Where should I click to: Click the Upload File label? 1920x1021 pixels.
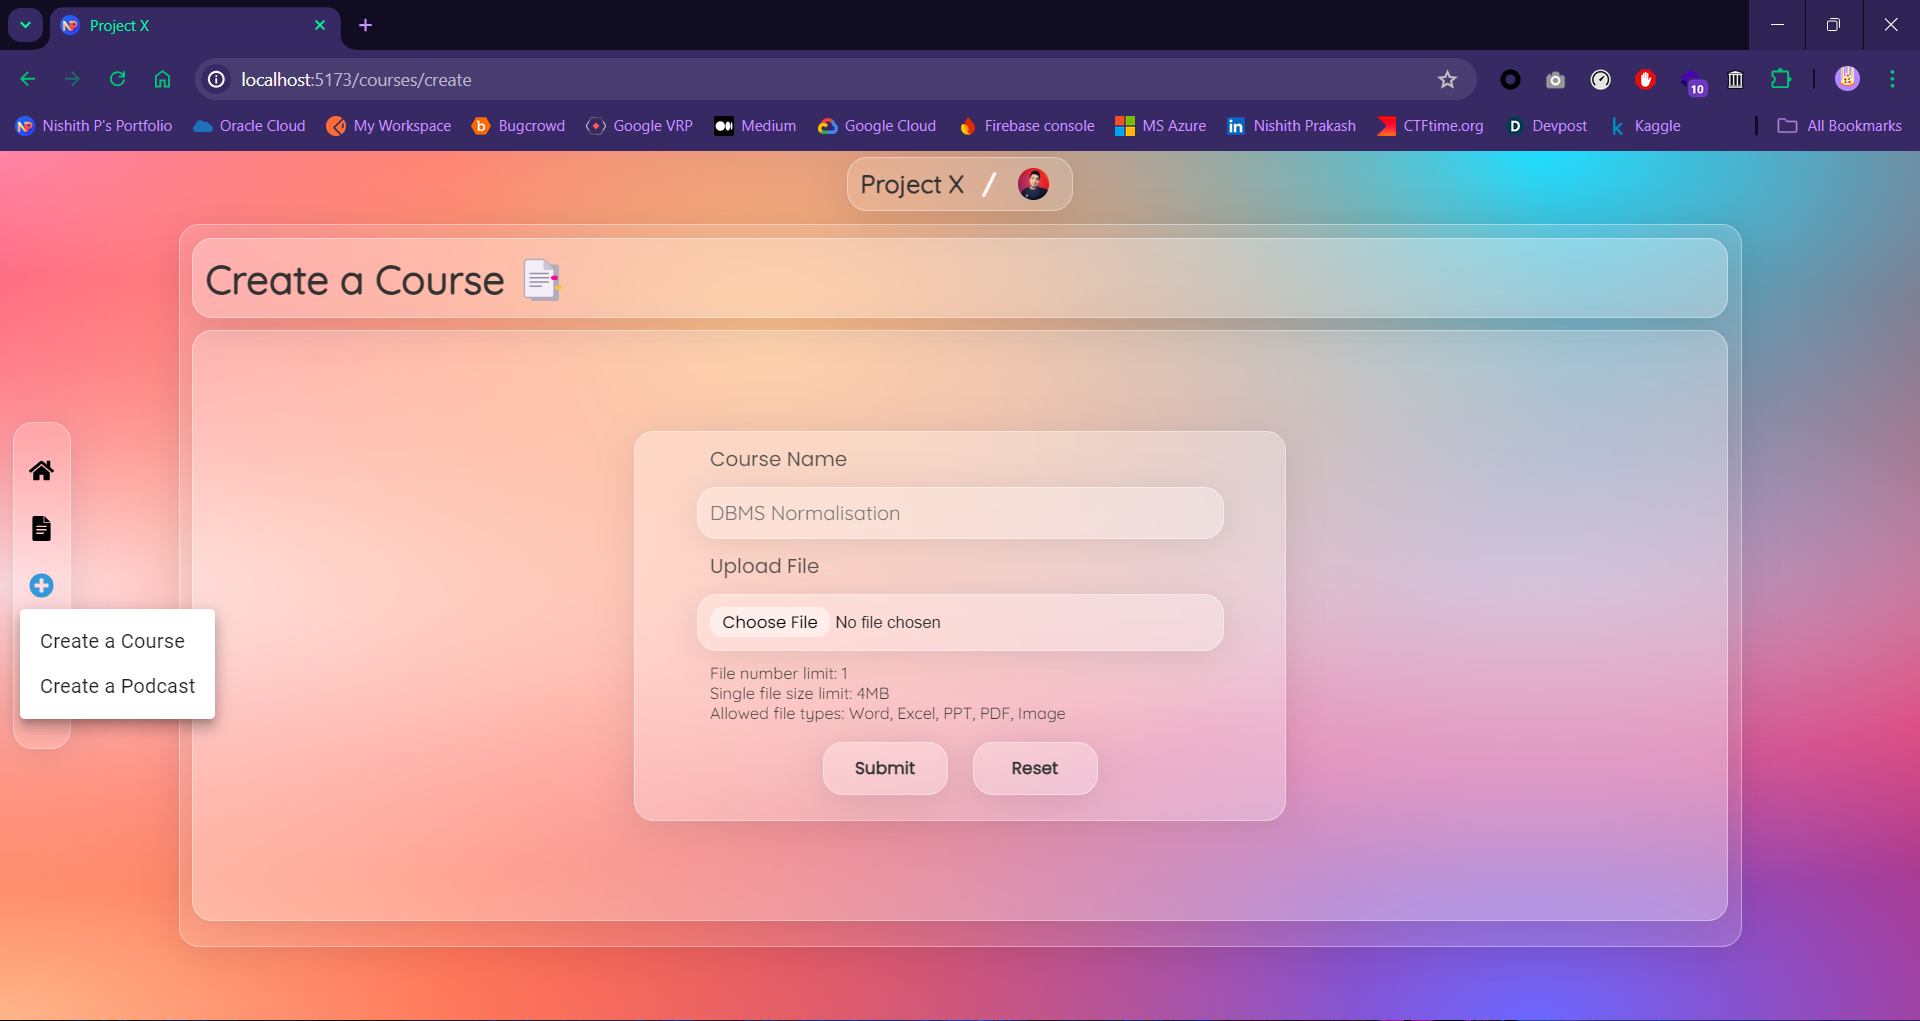[x=764, y=566]
